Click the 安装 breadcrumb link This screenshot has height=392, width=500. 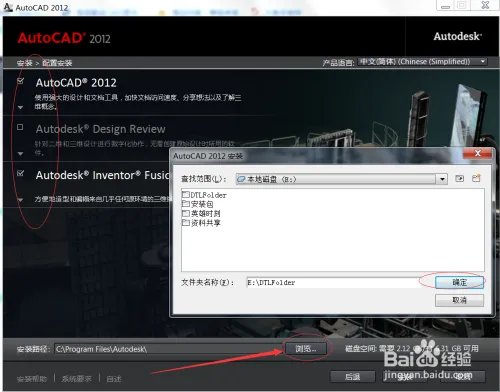(24, 63)
